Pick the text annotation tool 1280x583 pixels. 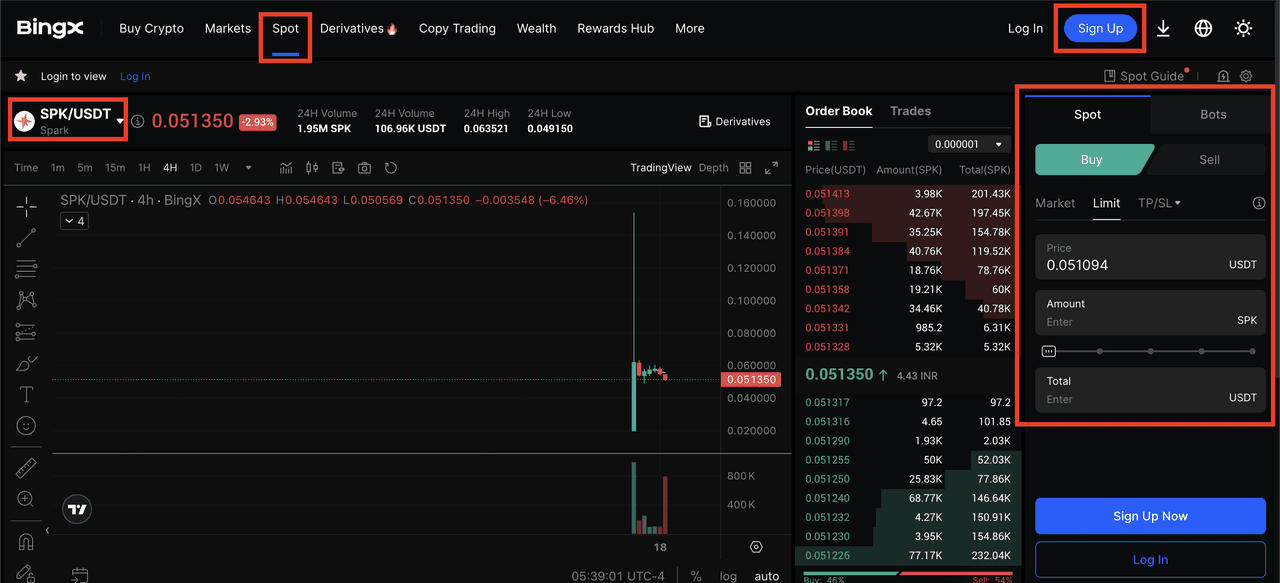point(26,395)
